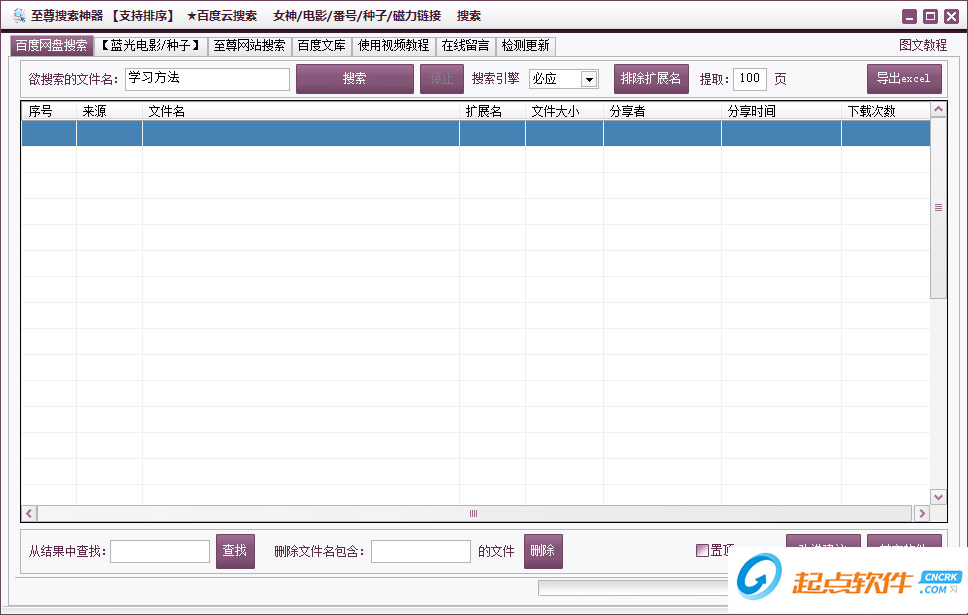Click the horizontal scrollbar thumb
This screenshot has width=968, height=615.
[x=474, y=513]
